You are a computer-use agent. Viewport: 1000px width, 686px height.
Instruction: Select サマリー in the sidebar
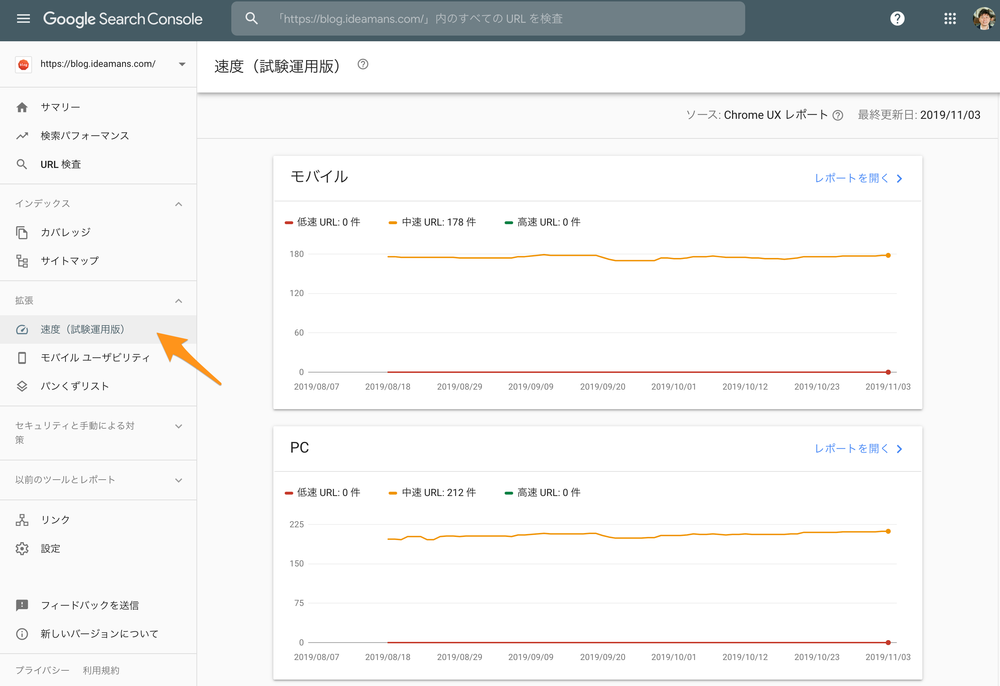coord(60,107)
